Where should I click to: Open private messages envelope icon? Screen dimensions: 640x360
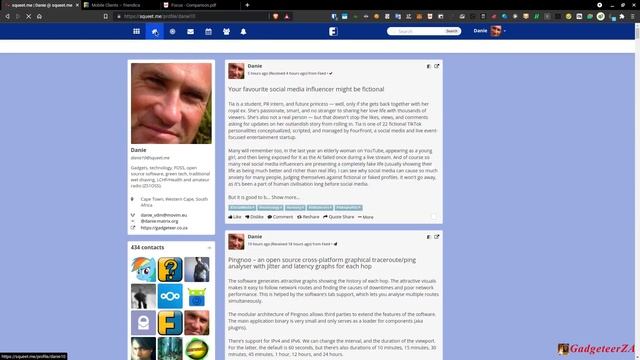190,31
